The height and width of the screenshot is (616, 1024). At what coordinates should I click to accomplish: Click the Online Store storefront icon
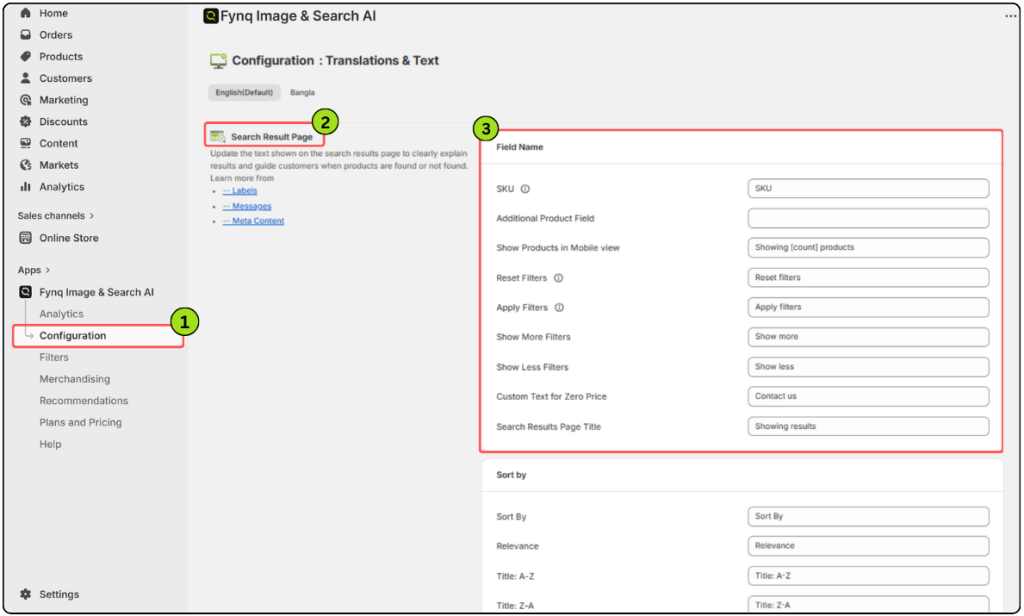tap(25, 238)
